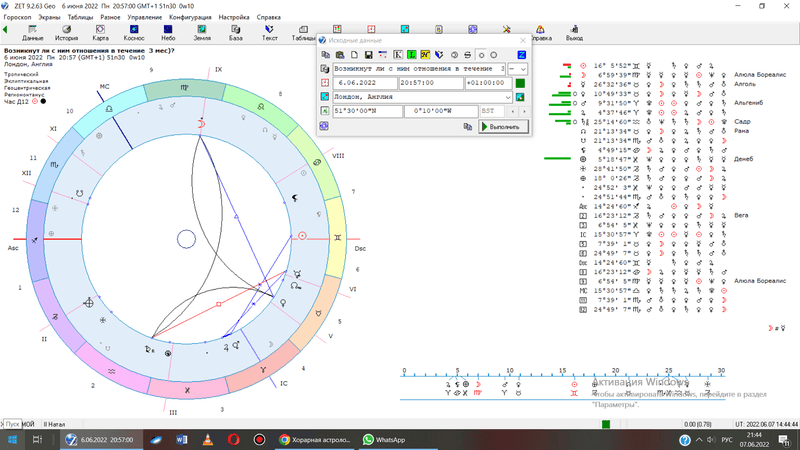Select the small circle radio option
The width and height of the screenshot is (800, 450).
[482, 54]
